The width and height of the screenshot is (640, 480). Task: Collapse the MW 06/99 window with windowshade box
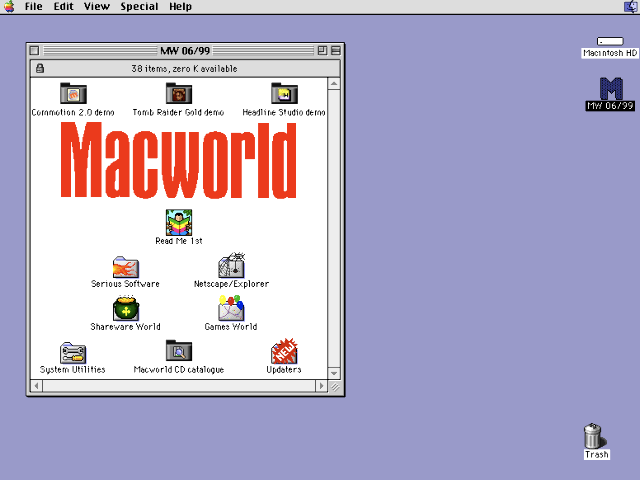click(x=336, y=50)
